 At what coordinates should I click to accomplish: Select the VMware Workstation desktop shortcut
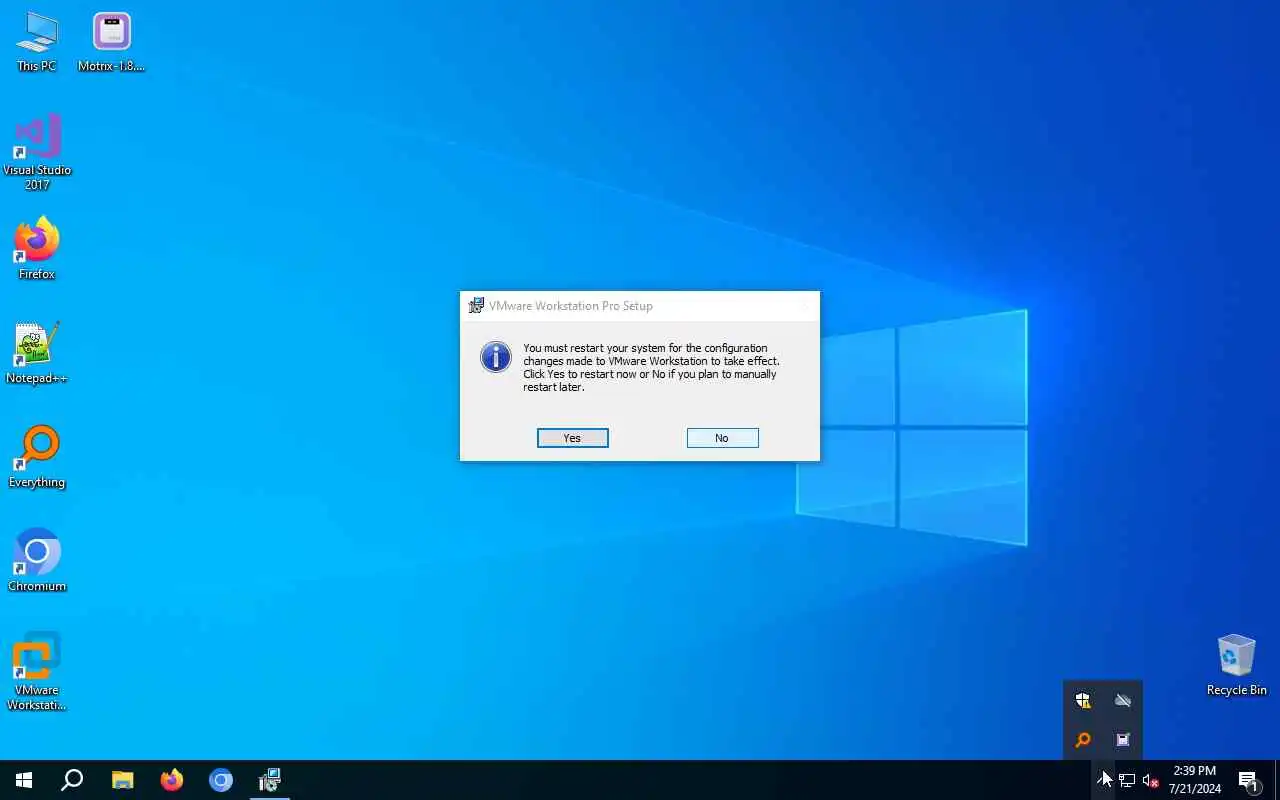pos(37,671)
